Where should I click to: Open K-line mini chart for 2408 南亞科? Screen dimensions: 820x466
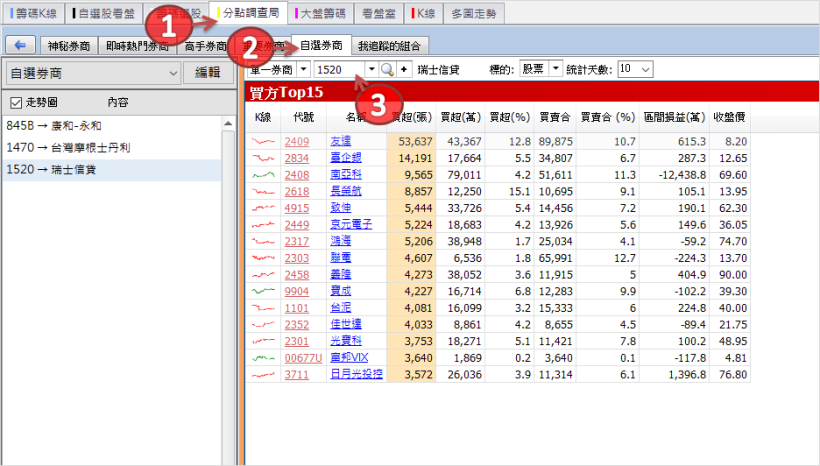(263, 175)
